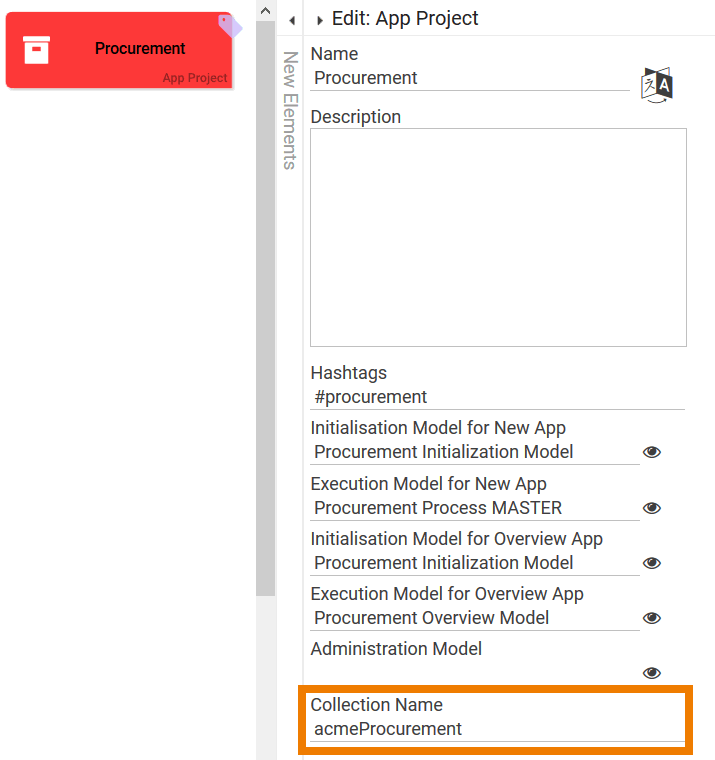Click the empty Administration Model field
The height and width of the screenshot is (760, 715).
coord(474,673)
